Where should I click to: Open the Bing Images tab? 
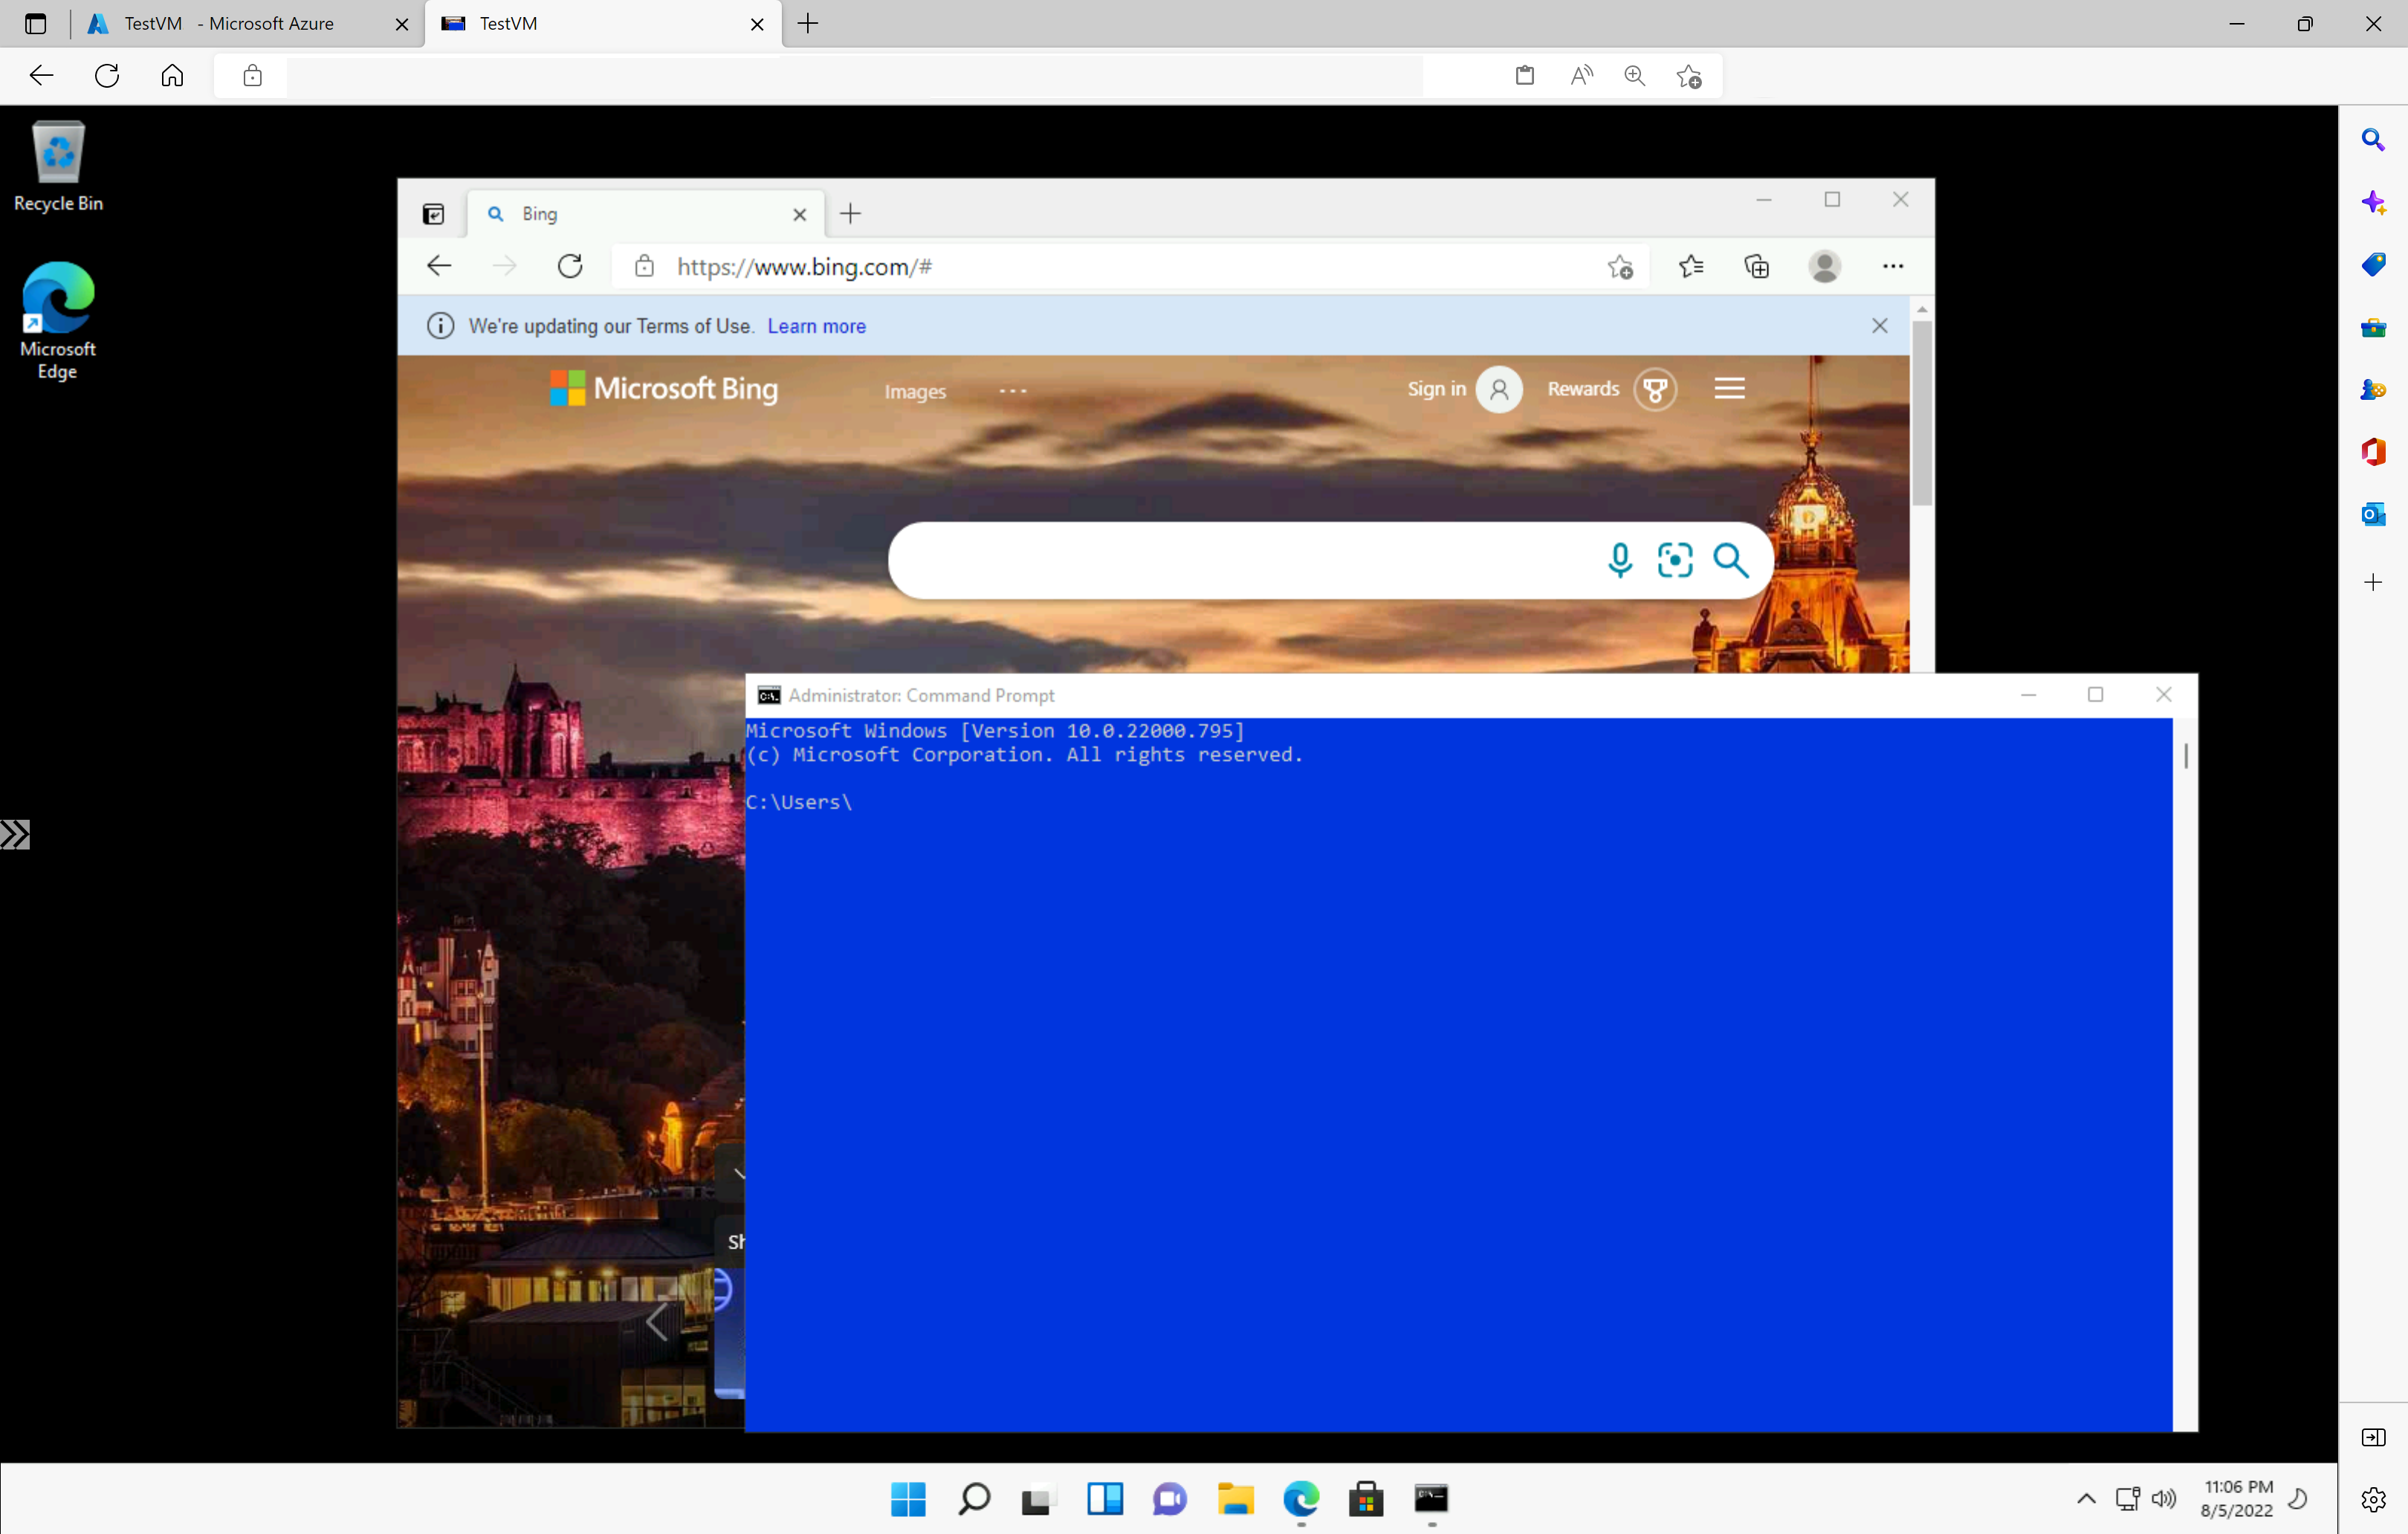point(914,389)
